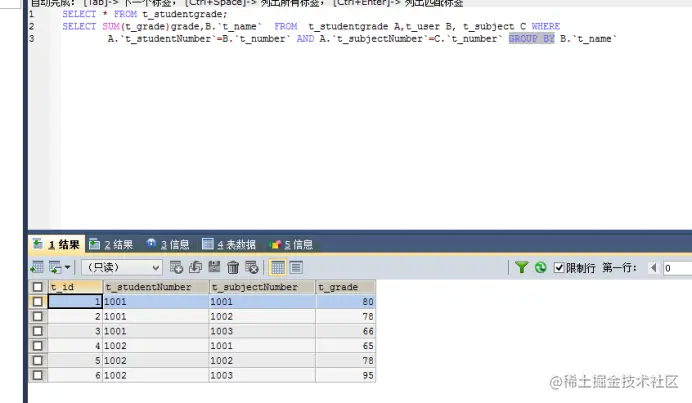692x403 pixels.
Task: Click the export result set icon
Action: pyautogui.click(x=37, y=267)
